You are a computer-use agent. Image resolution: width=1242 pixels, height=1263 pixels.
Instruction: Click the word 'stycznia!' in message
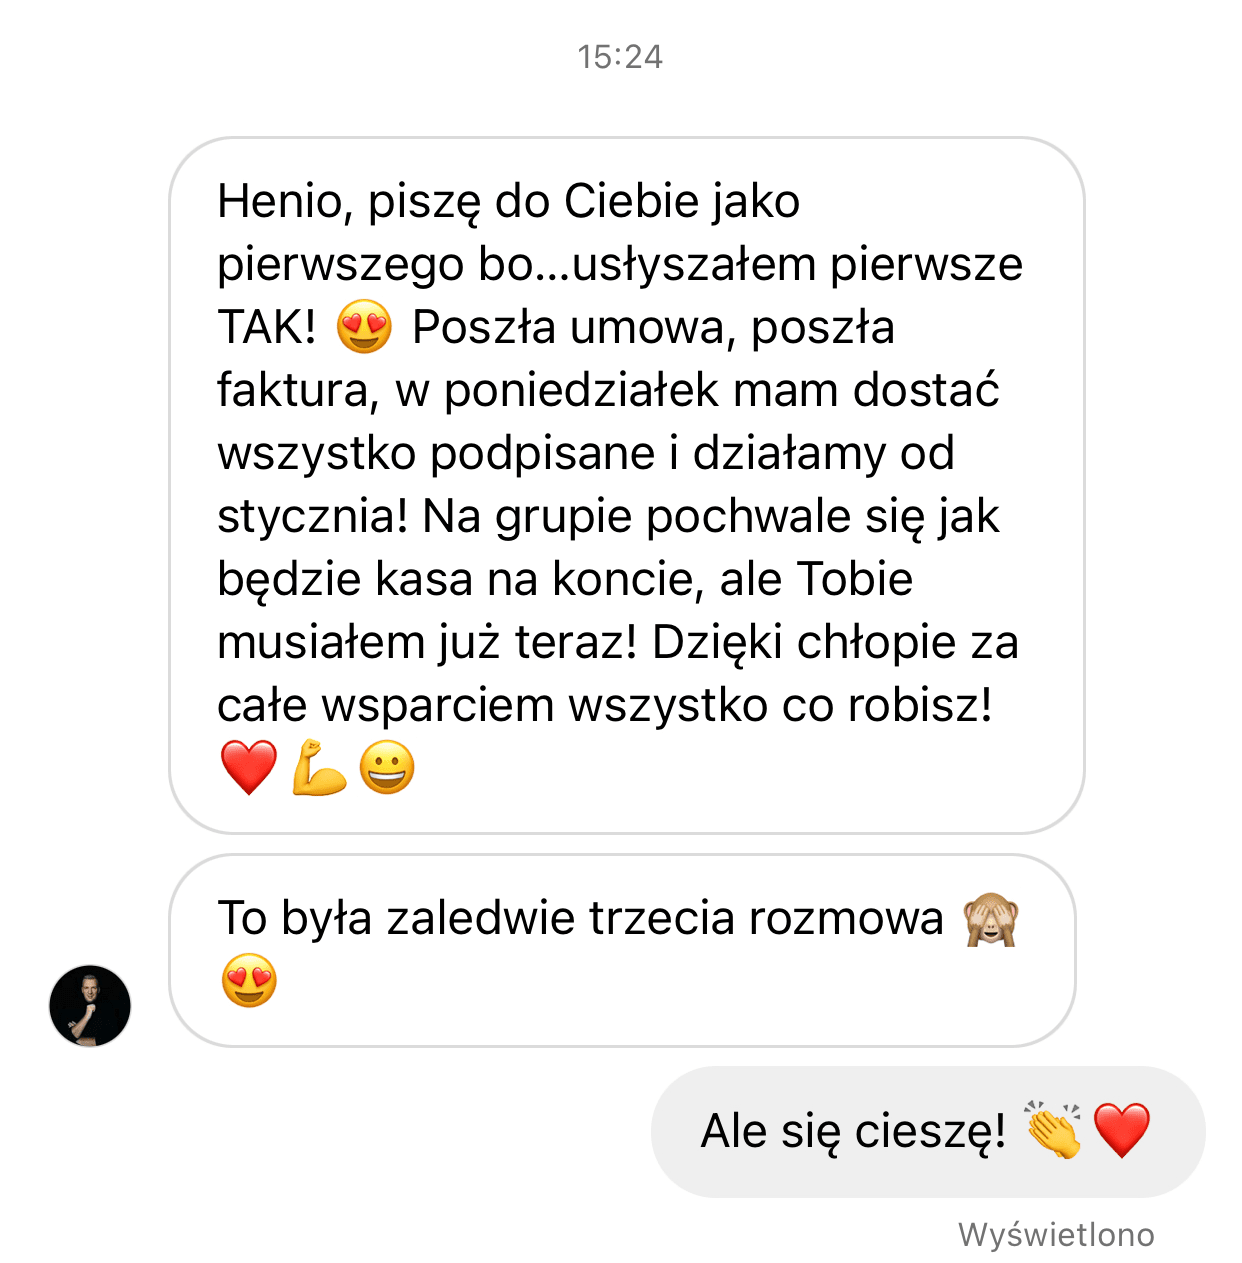(312, 517)
